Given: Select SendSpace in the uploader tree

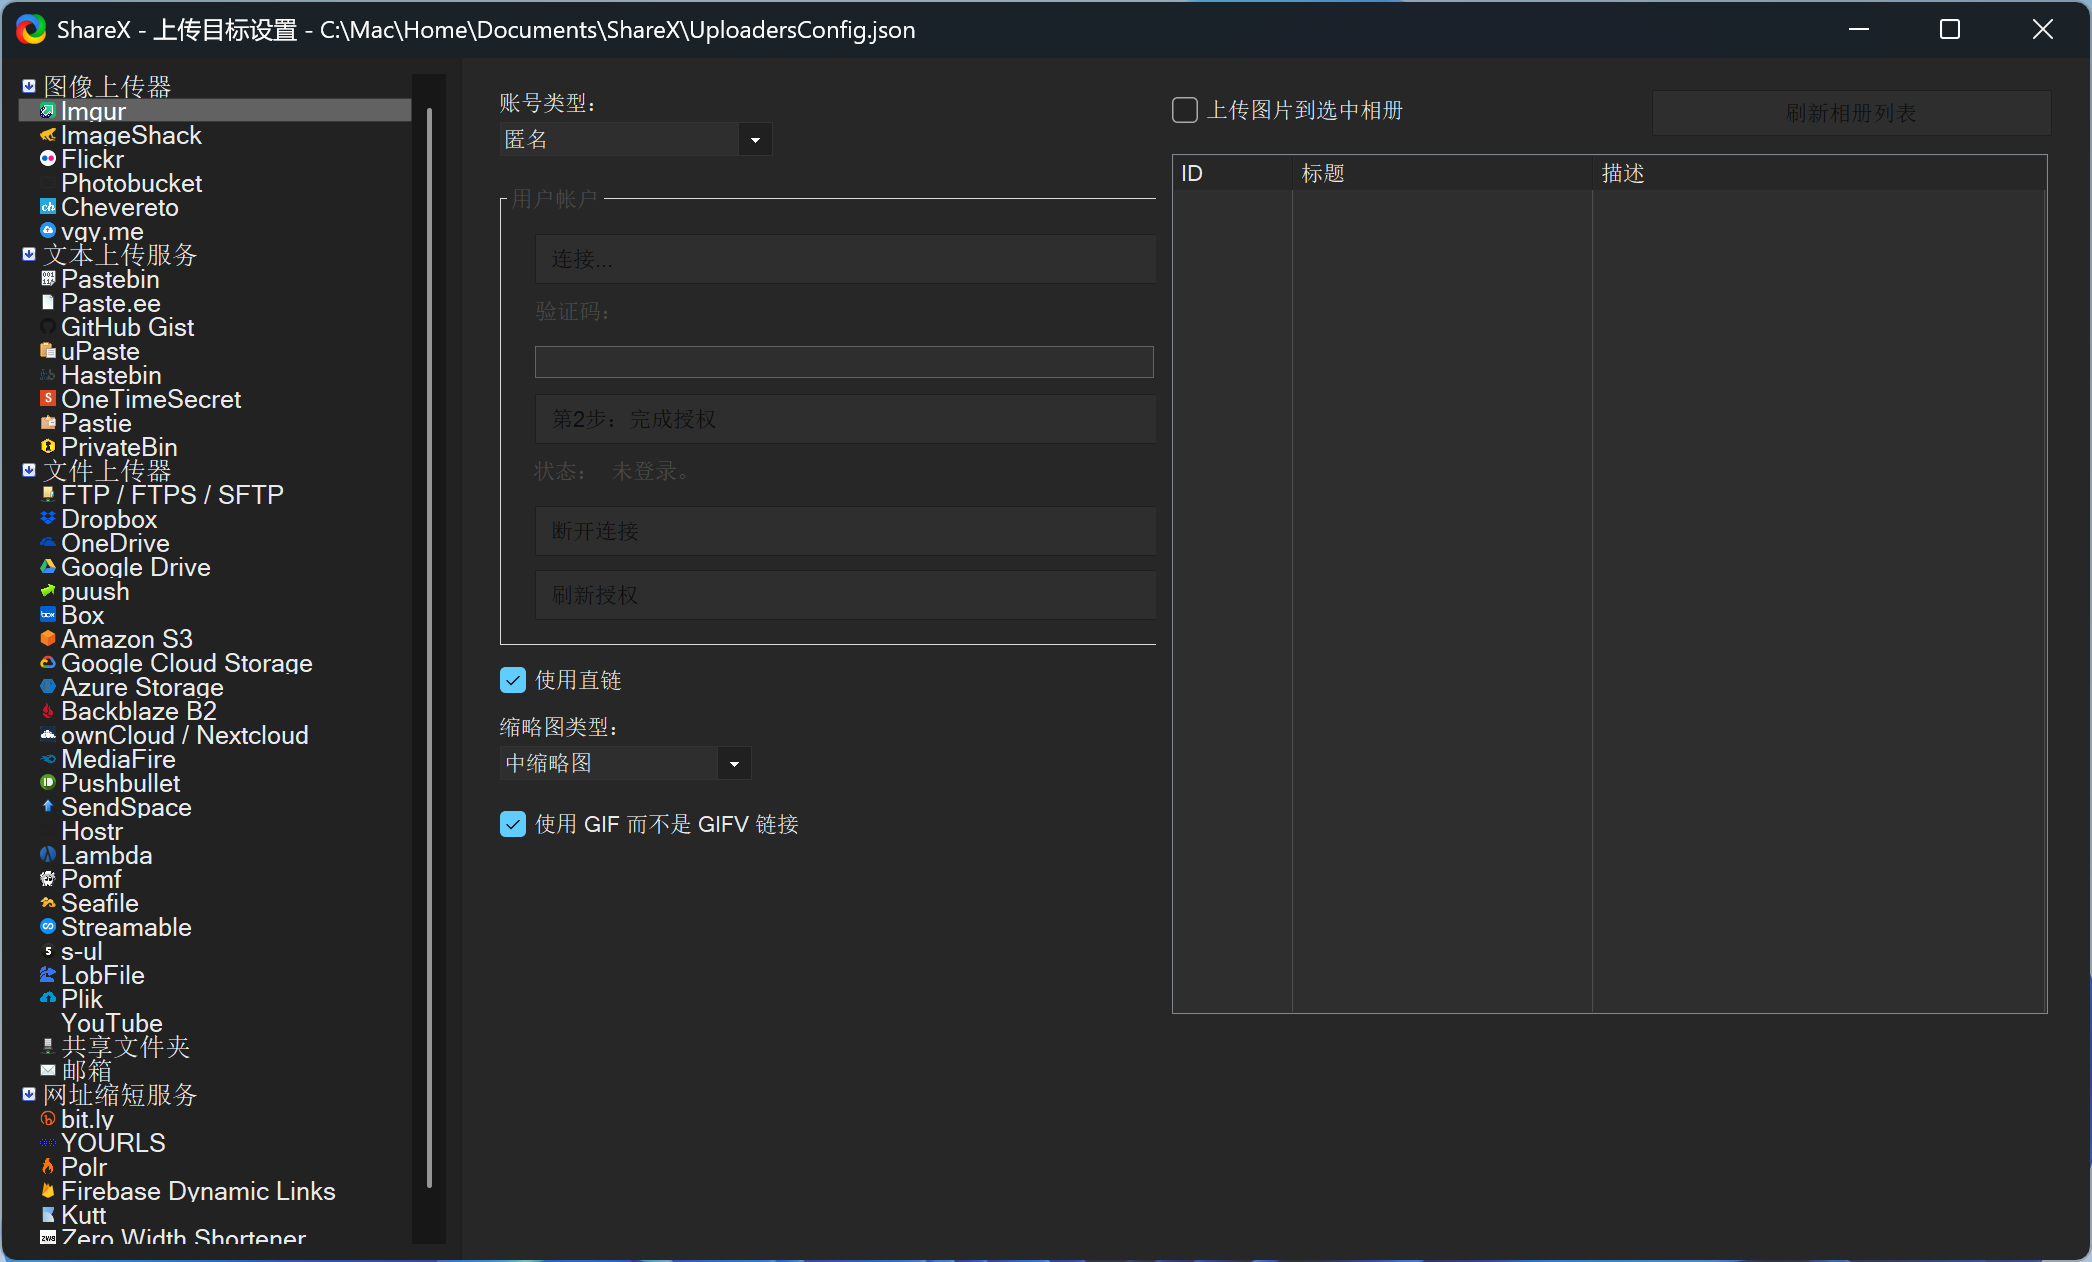Looking at the screenshot, I should [x=126, y=807].
